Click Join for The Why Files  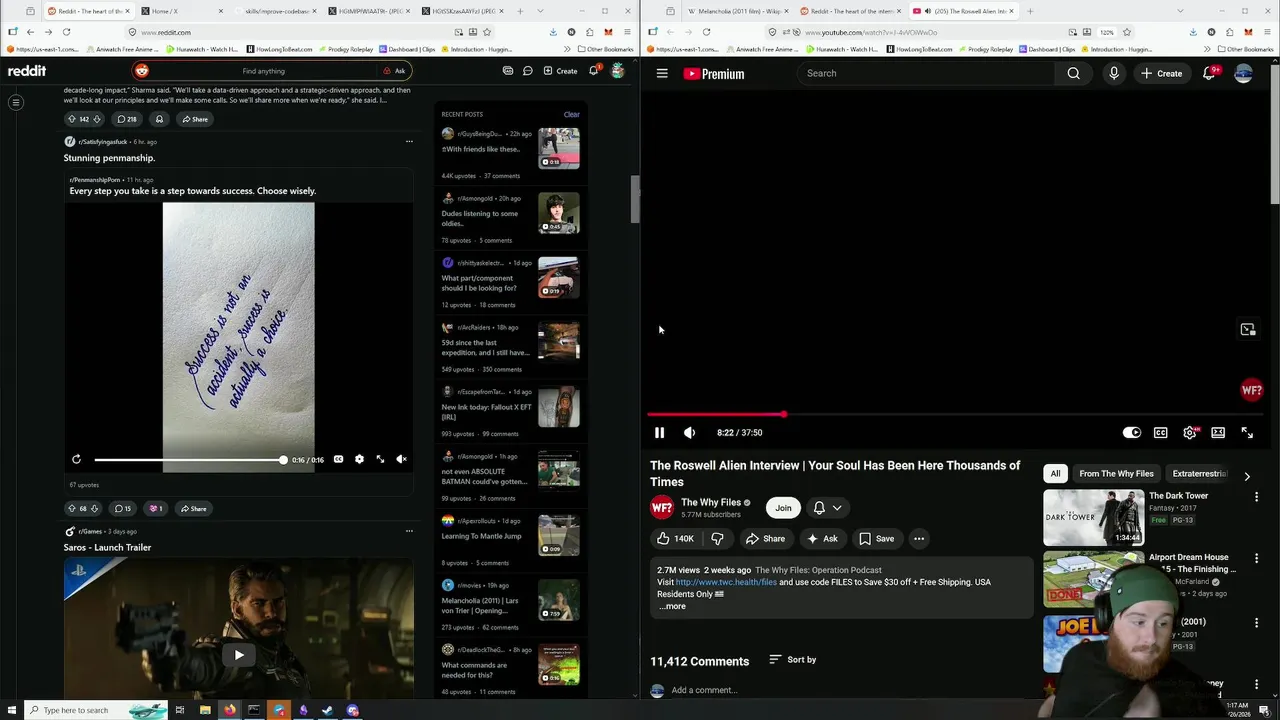tap(783, 508)
